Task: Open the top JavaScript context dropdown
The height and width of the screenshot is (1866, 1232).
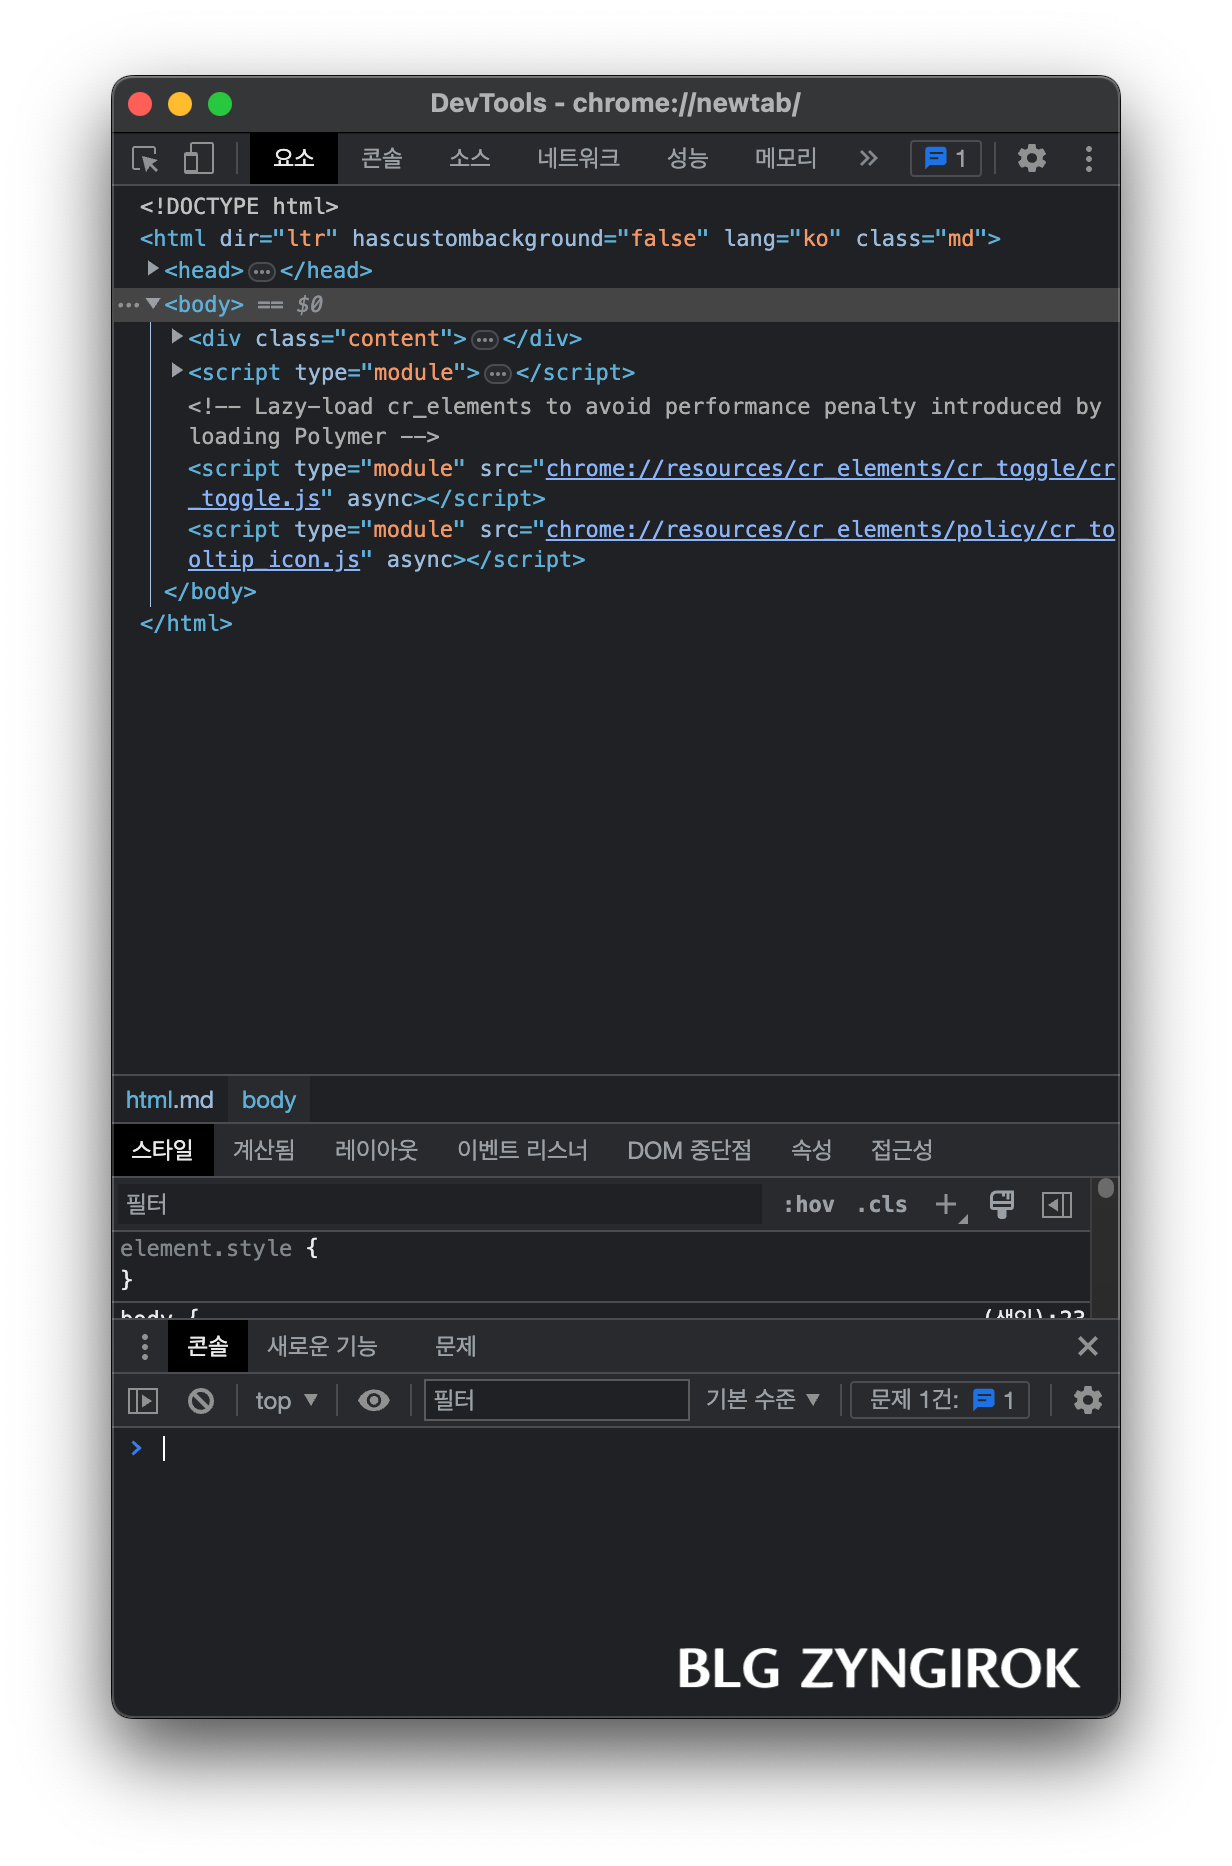Action: coord(286,1401)
